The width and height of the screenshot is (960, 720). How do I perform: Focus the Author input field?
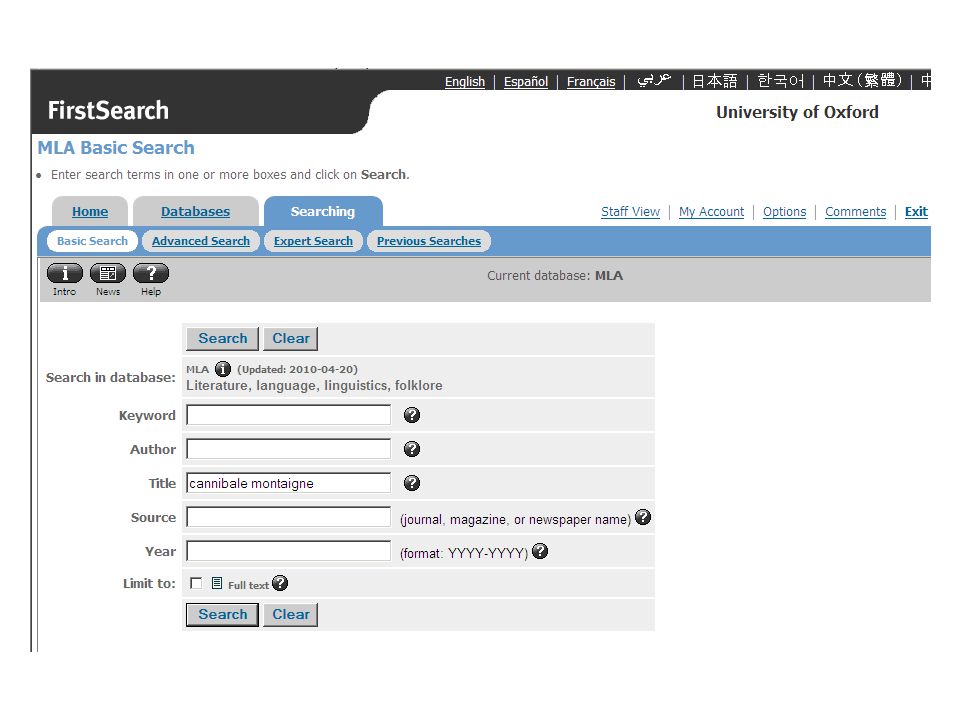(x=288, y=449)
